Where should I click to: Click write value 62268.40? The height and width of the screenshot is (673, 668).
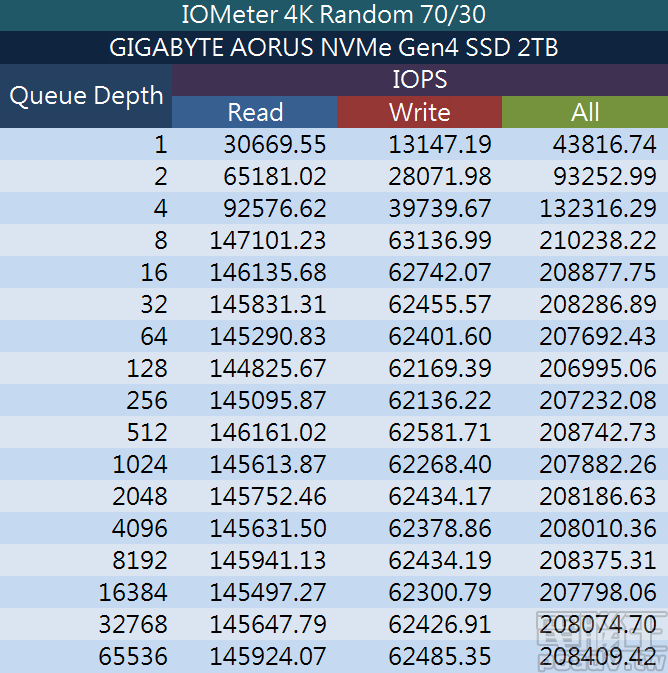(440, 464)
